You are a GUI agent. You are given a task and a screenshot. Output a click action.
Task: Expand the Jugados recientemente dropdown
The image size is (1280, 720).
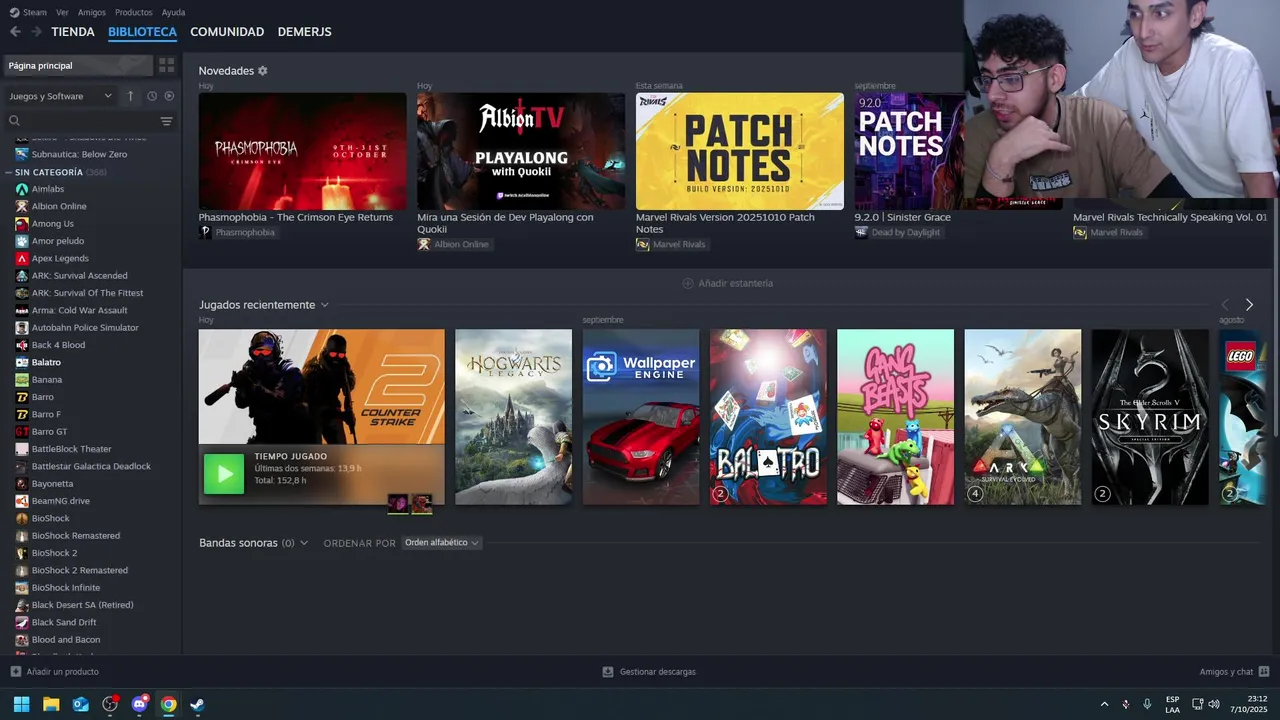click(x=324, y=305)
